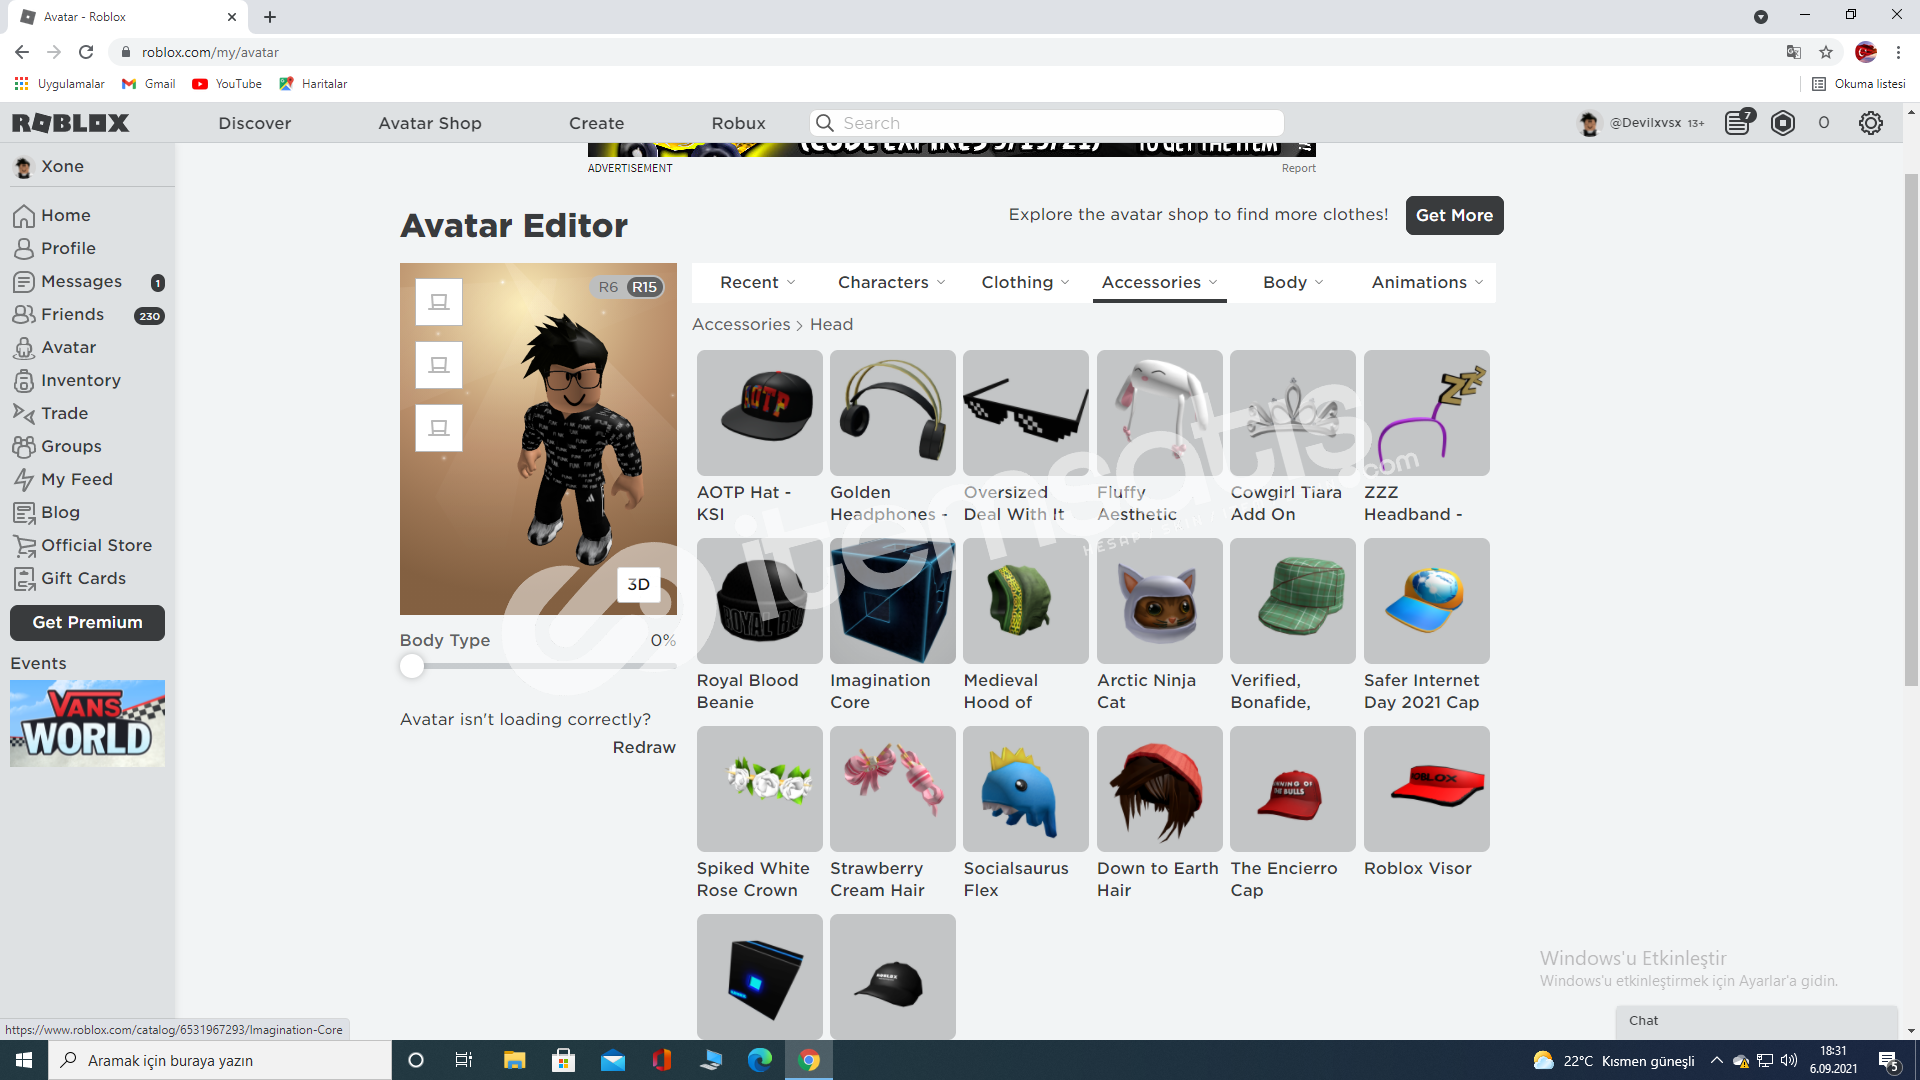Viewport: 1920px width, 1080px height.
Task: Select the R15 avatar type
Action: pos(645,287)
